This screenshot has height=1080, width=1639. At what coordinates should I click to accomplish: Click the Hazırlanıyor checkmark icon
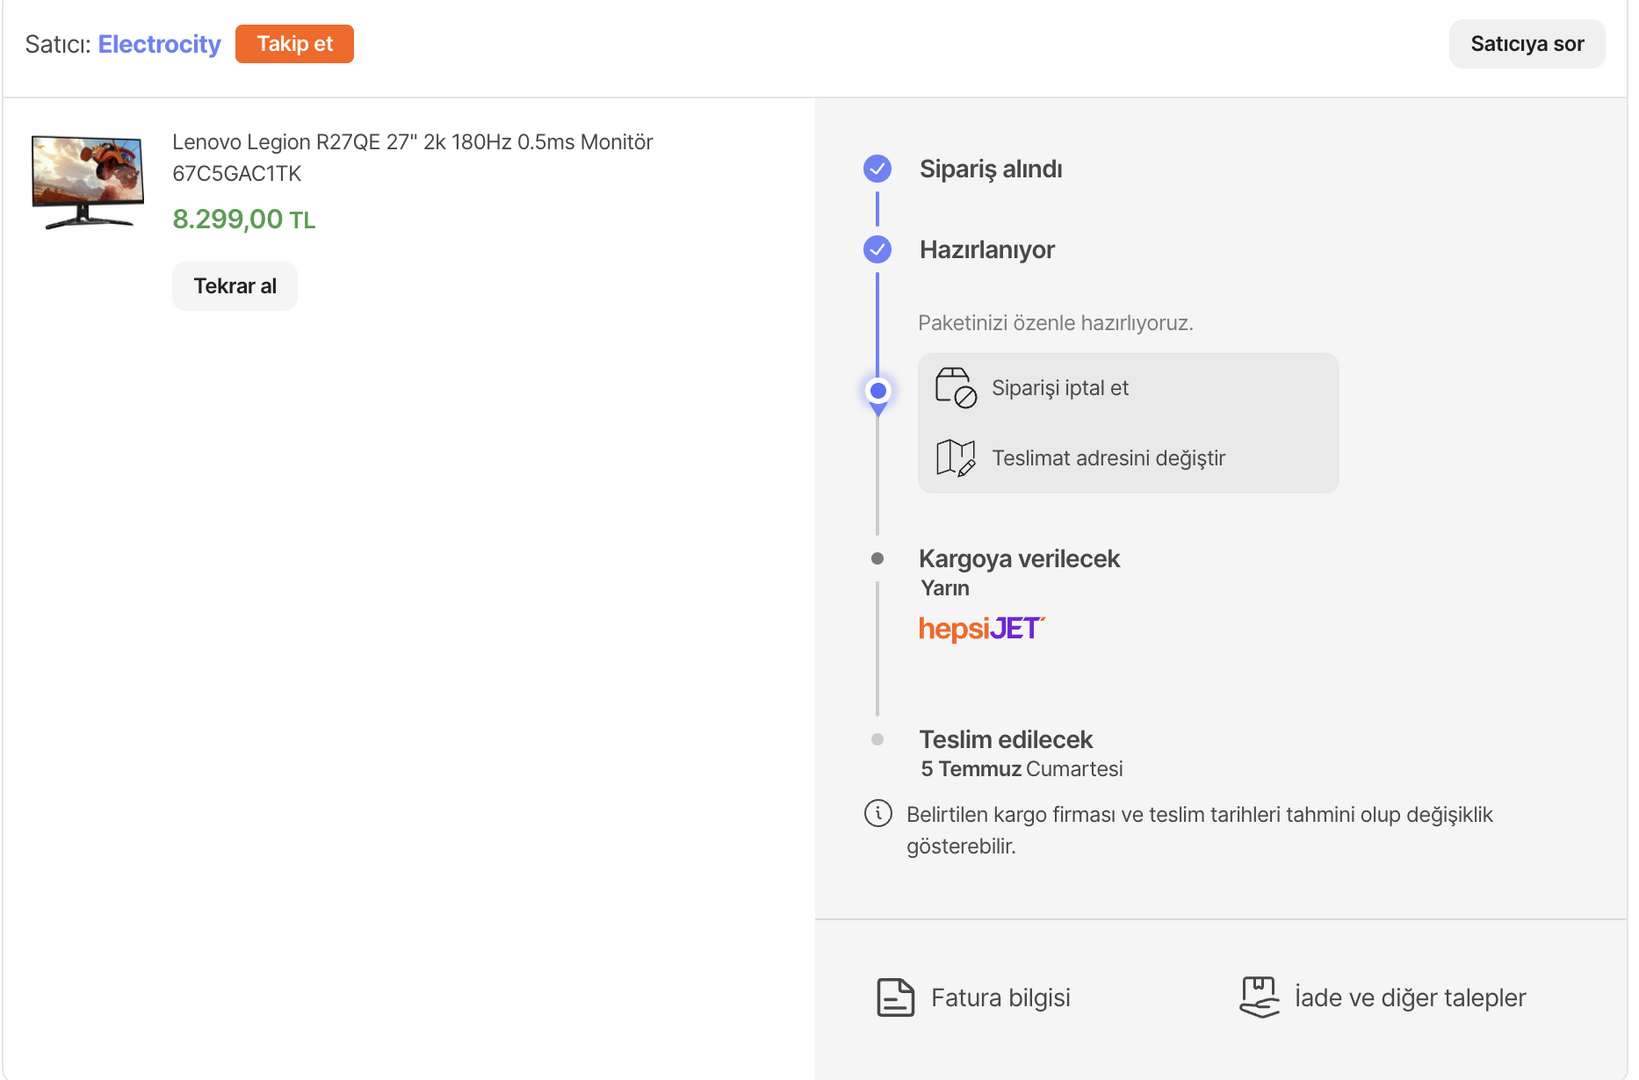click(x=877, y=250)
